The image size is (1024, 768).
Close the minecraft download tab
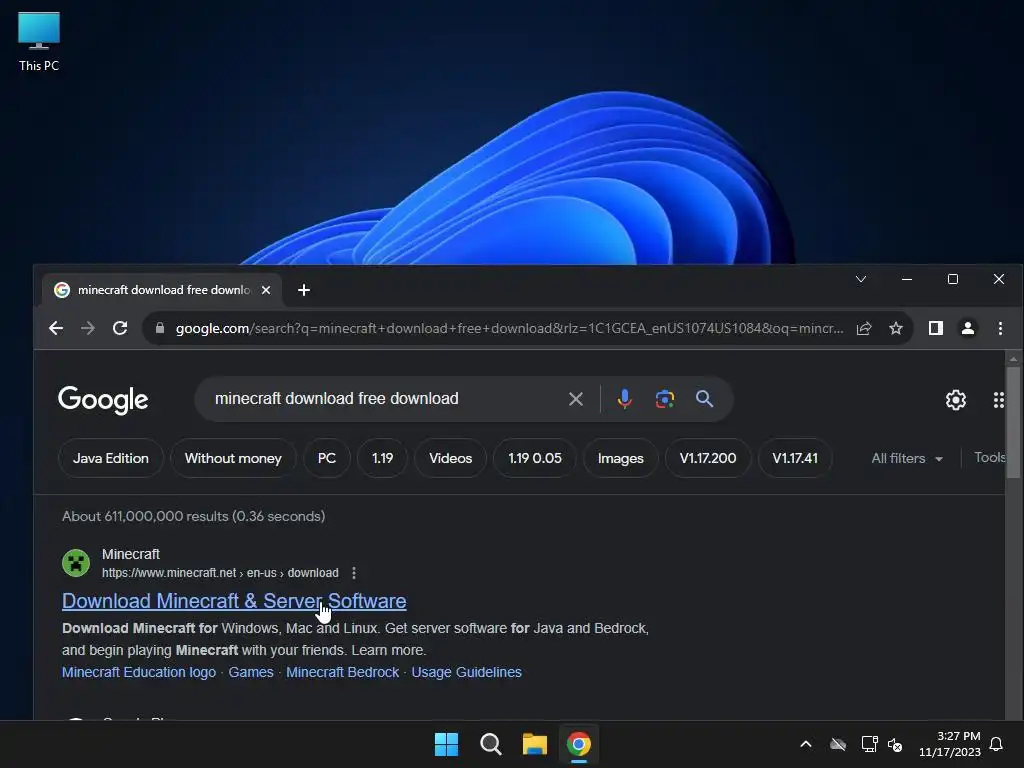click(266, 290)
